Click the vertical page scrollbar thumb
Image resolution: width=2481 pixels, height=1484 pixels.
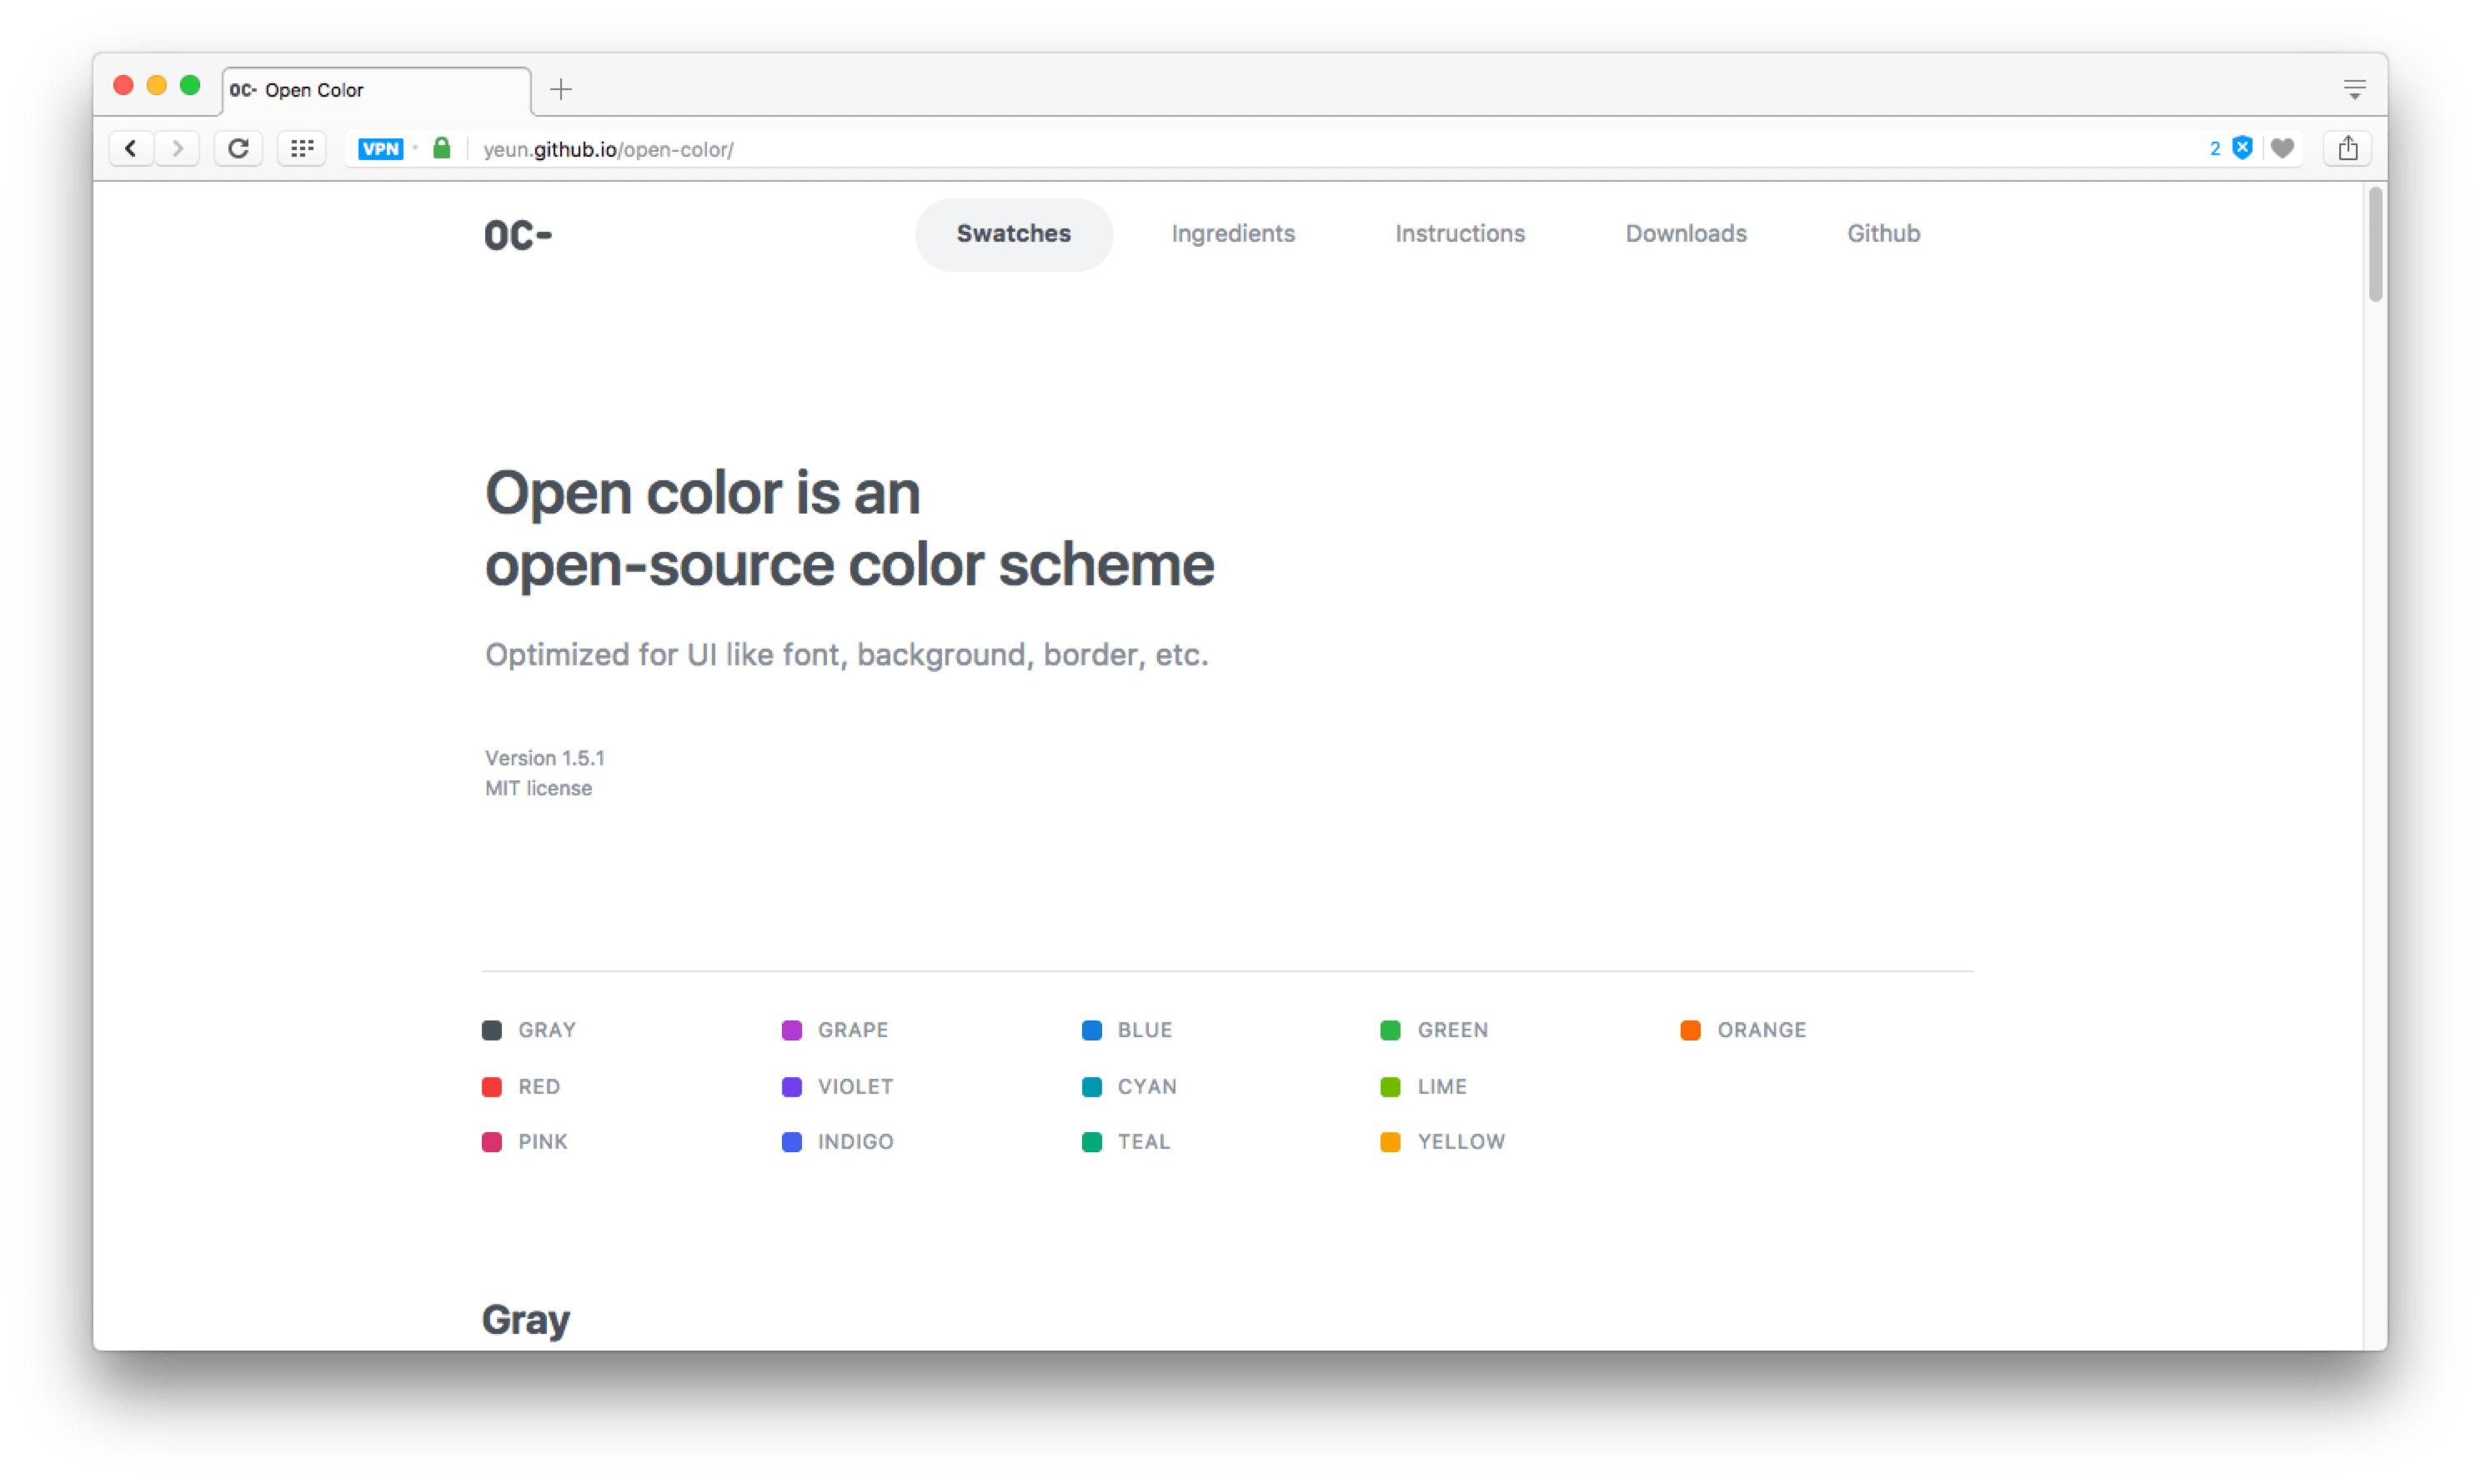[x=2375, y=244]
